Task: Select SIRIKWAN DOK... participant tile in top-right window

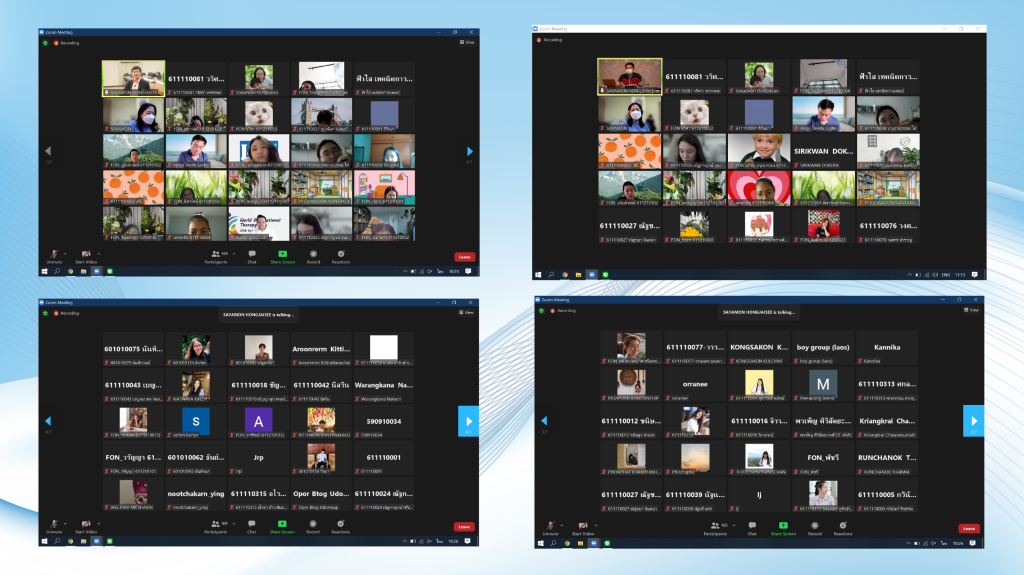Action: pyautogui.click(x=824, y=151)
